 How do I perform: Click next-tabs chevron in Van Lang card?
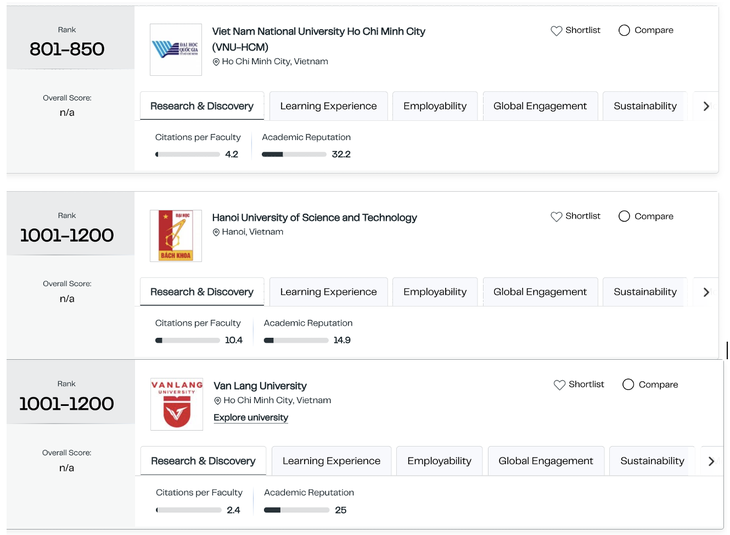(x=711, y=461)
